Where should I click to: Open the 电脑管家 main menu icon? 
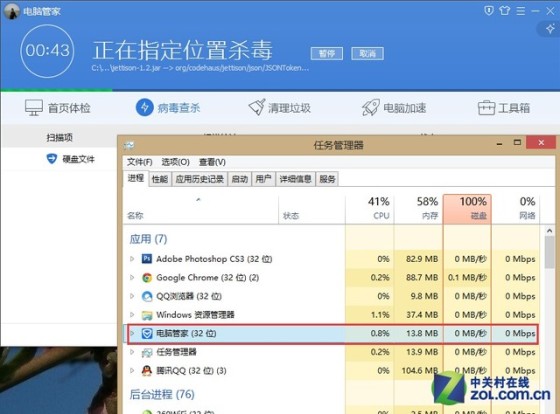click(x=521, y=11)
